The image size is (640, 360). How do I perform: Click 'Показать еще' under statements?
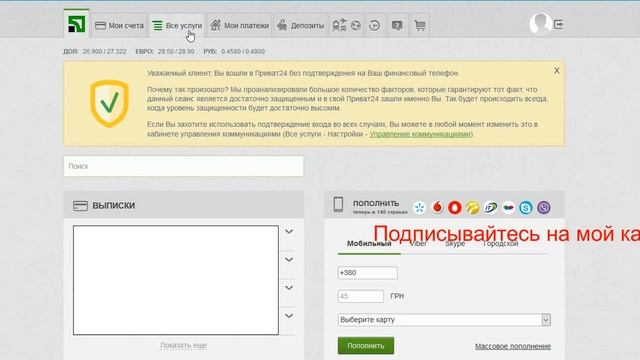coord(184,345)
